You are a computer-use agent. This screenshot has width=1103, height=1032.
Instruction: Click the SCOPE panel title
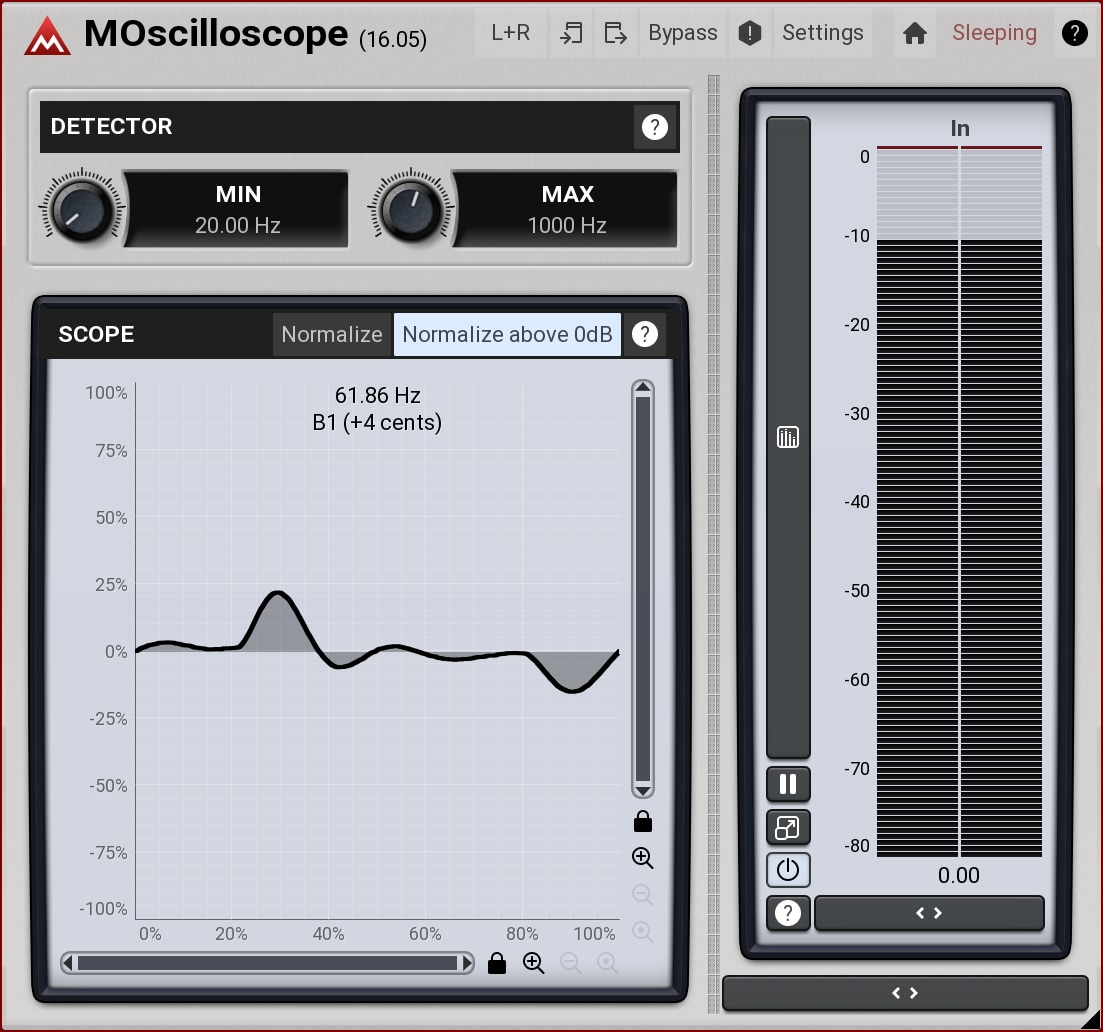click(96, 334)
